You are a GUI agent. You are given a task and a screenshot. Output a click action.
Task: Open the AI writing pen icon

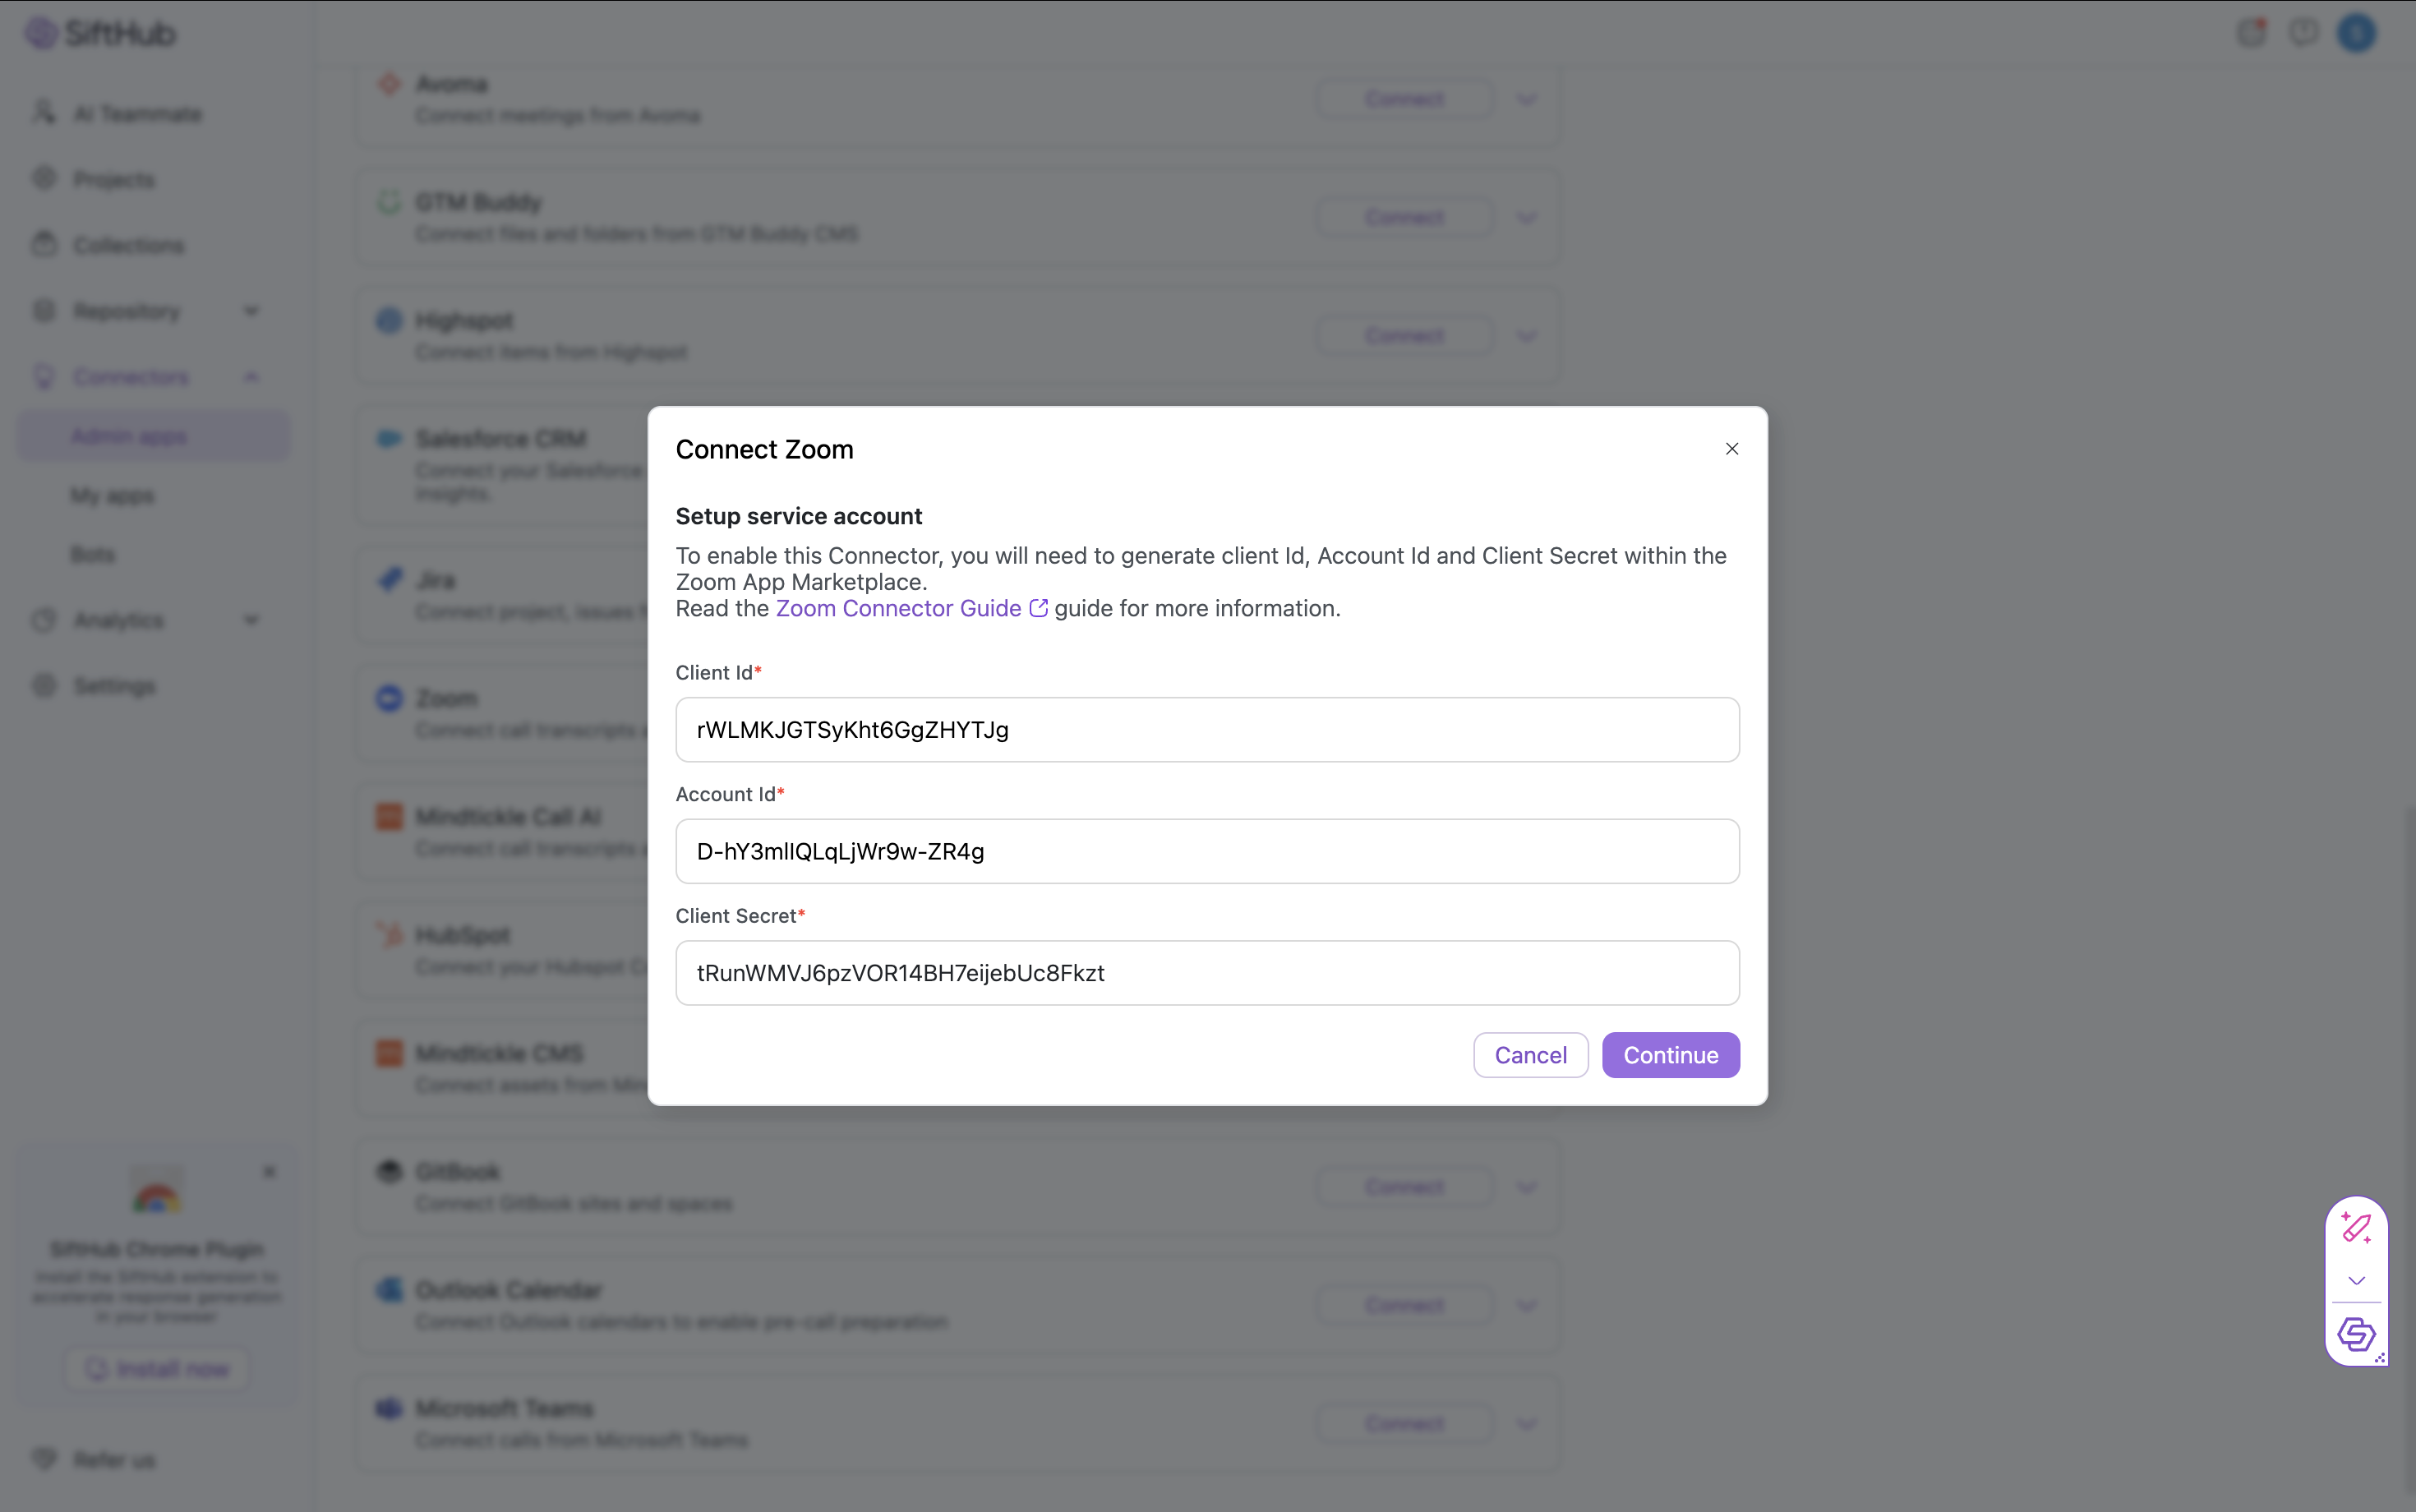pyautogui.click(x=2355, y=1228)
